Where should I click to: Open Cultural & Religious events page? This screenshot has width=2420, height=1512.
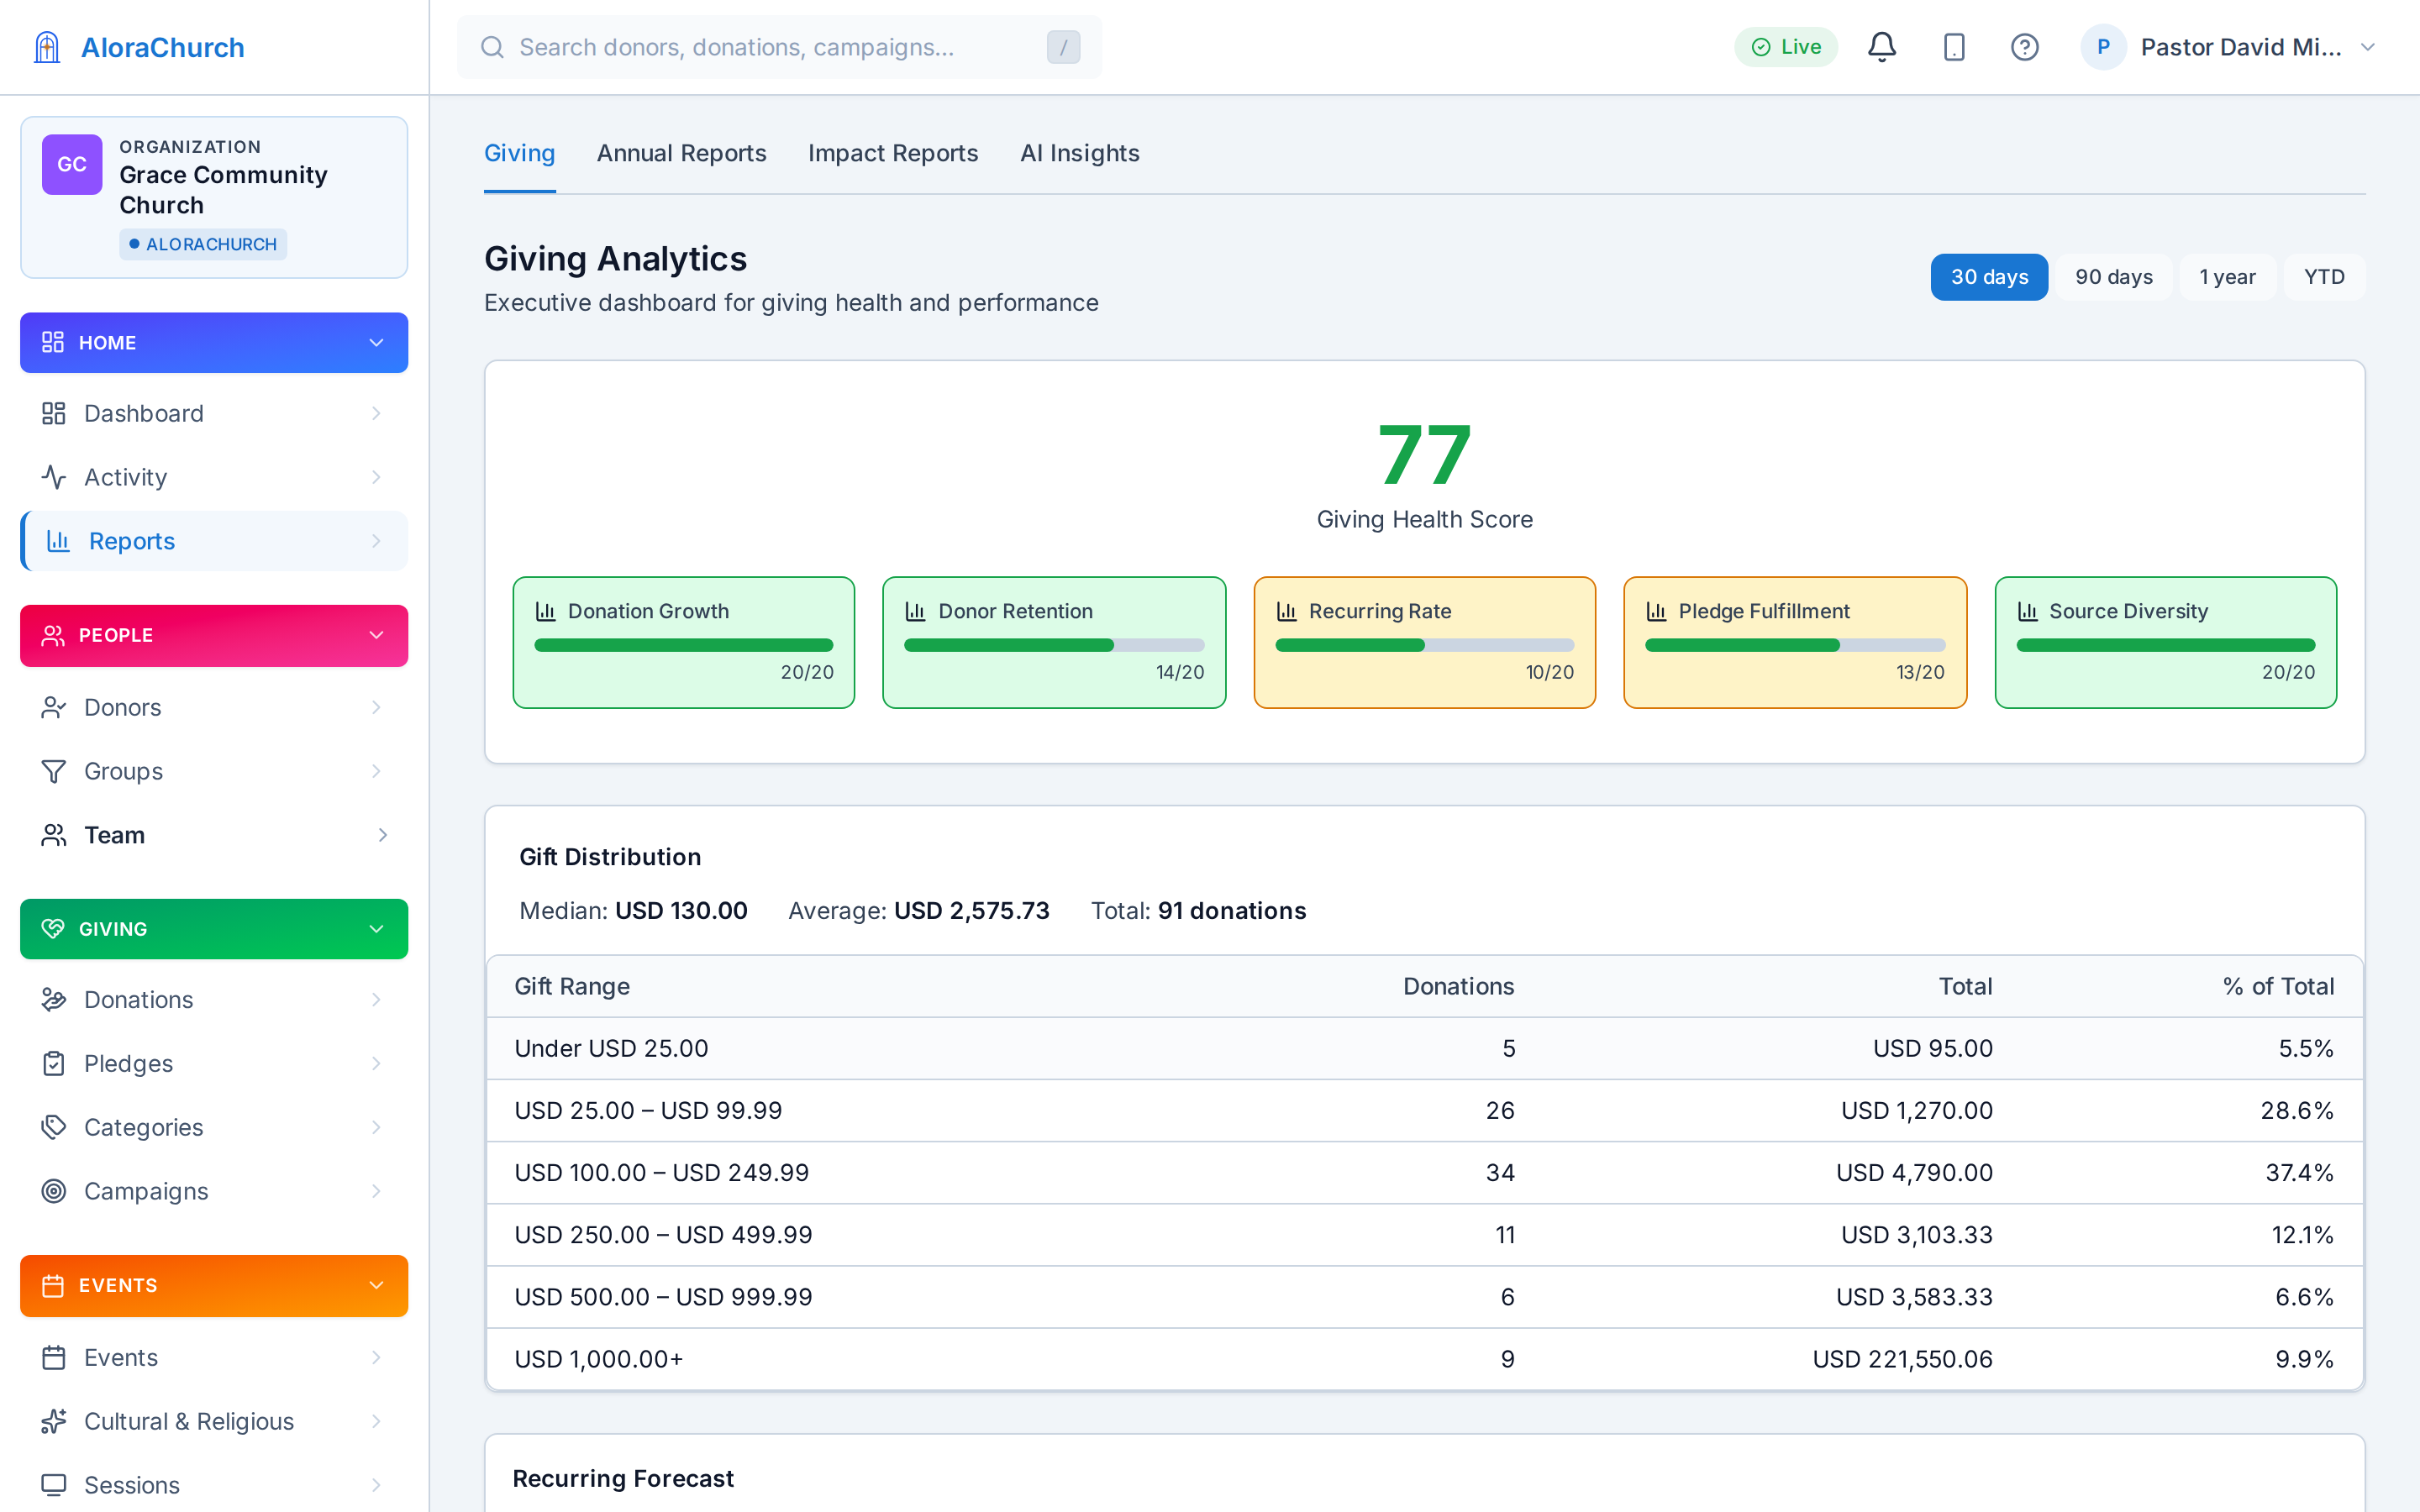(214, 1421)
